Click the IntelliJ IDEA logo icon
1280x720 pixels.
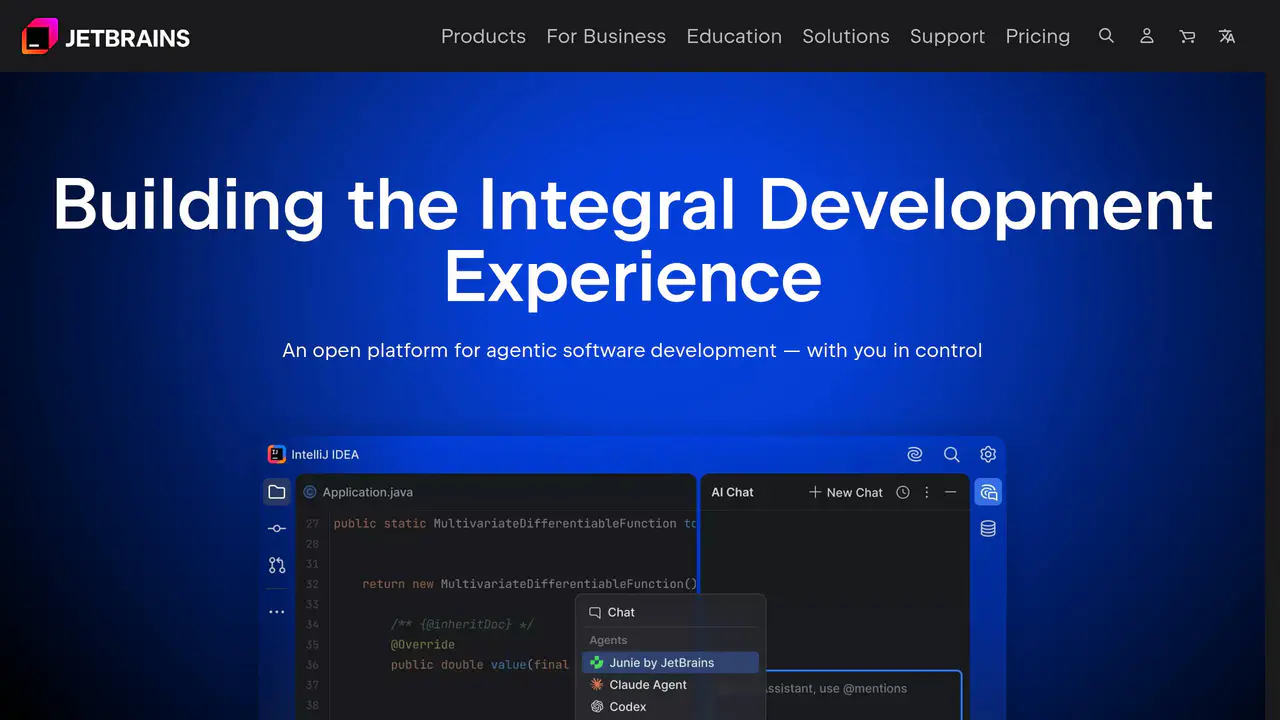tap(277, 454)
